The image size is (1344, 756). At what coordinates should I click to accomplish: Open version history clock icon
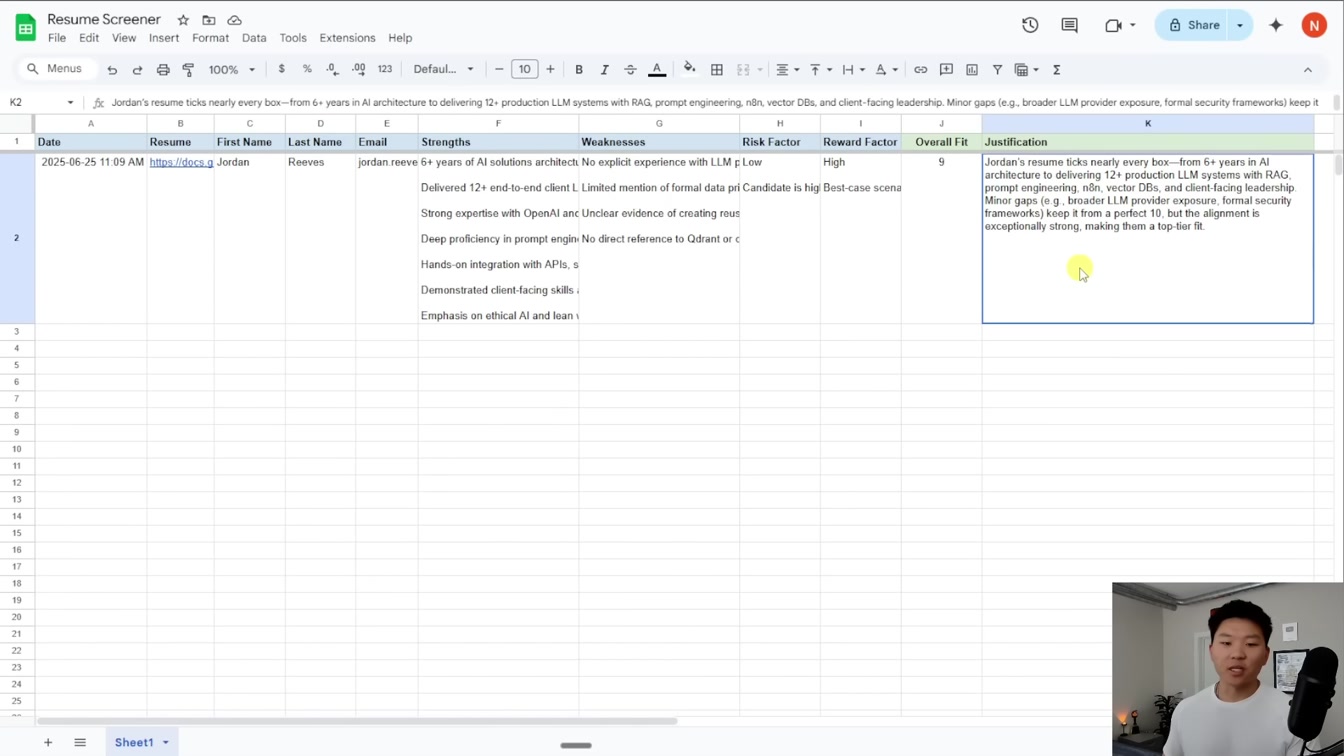1030,25
